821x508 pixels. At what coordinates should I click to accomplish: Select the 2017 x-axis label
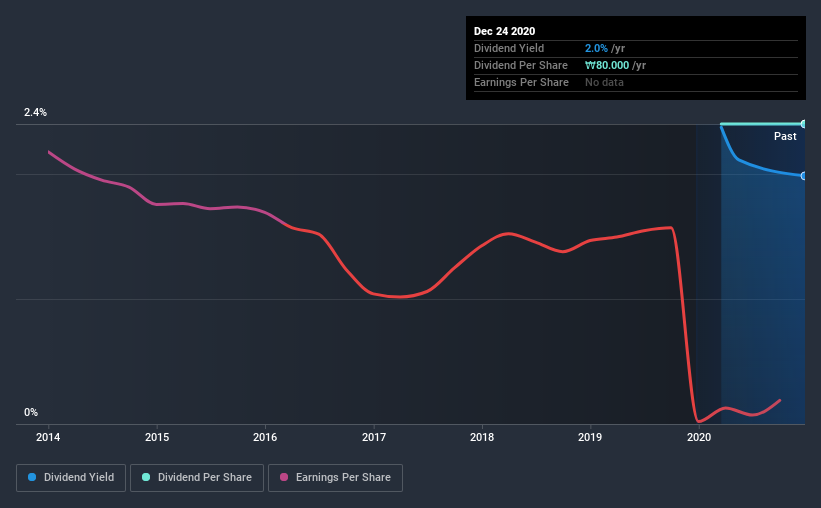click(x=374, y=437)
